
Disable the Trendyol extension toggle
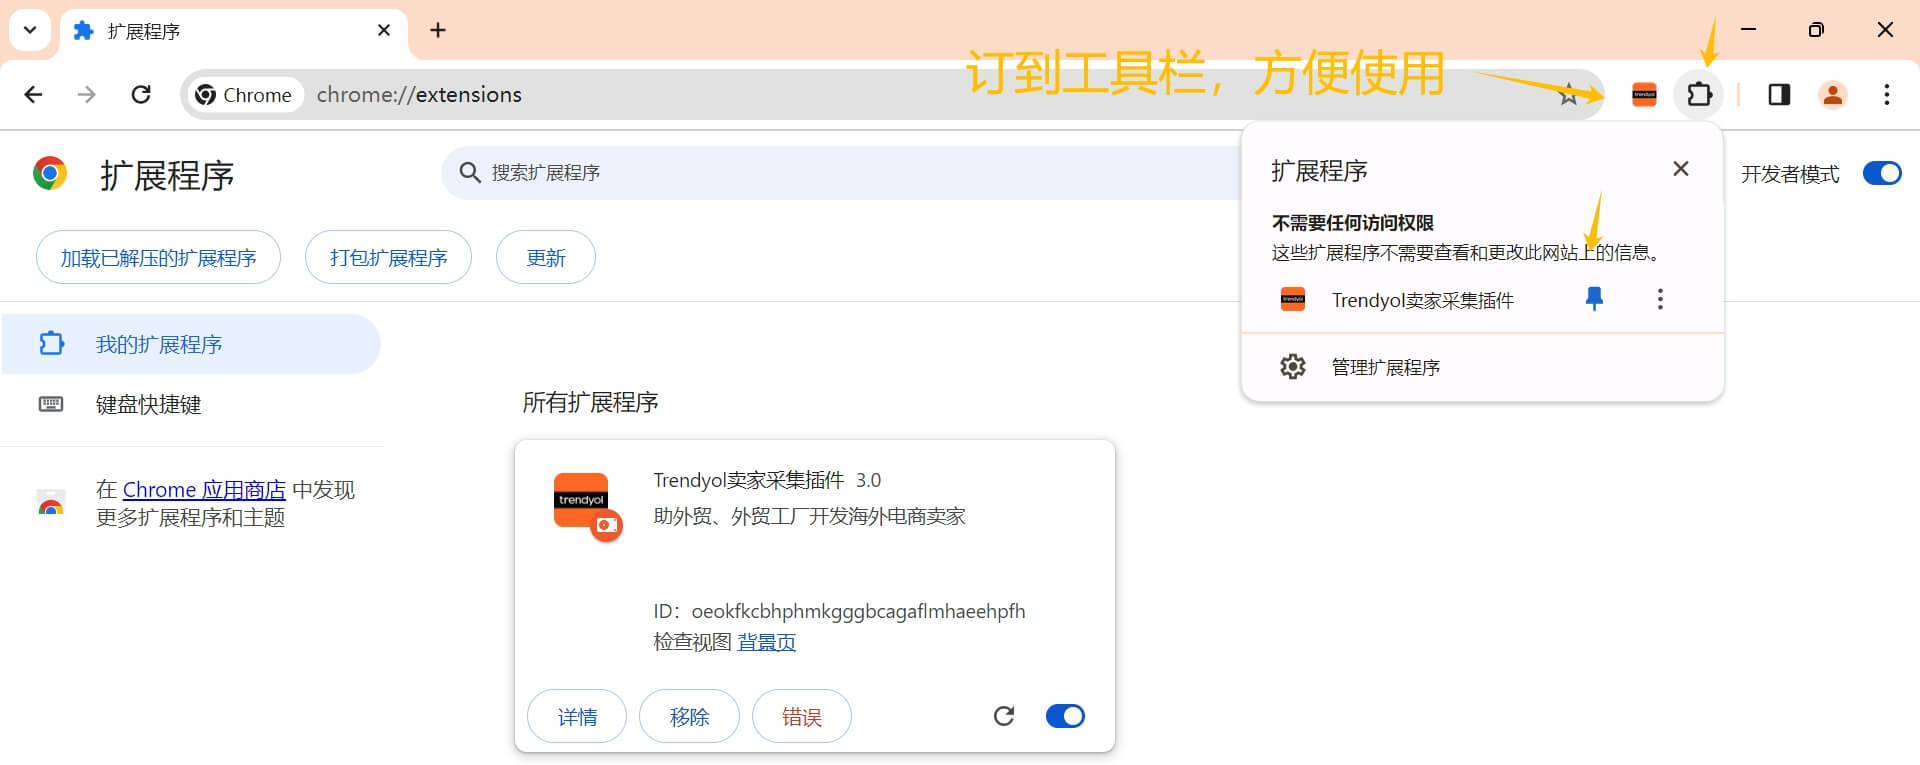[x=1065, y=716]
